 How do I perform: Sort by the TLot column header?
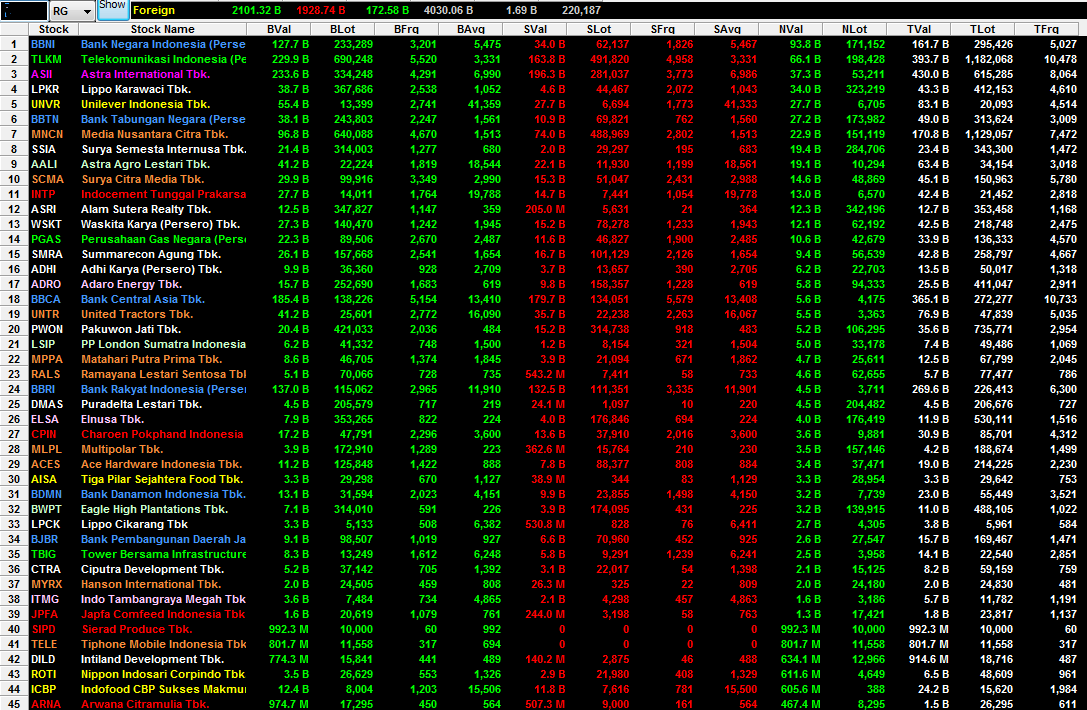[x=982, y=29]
